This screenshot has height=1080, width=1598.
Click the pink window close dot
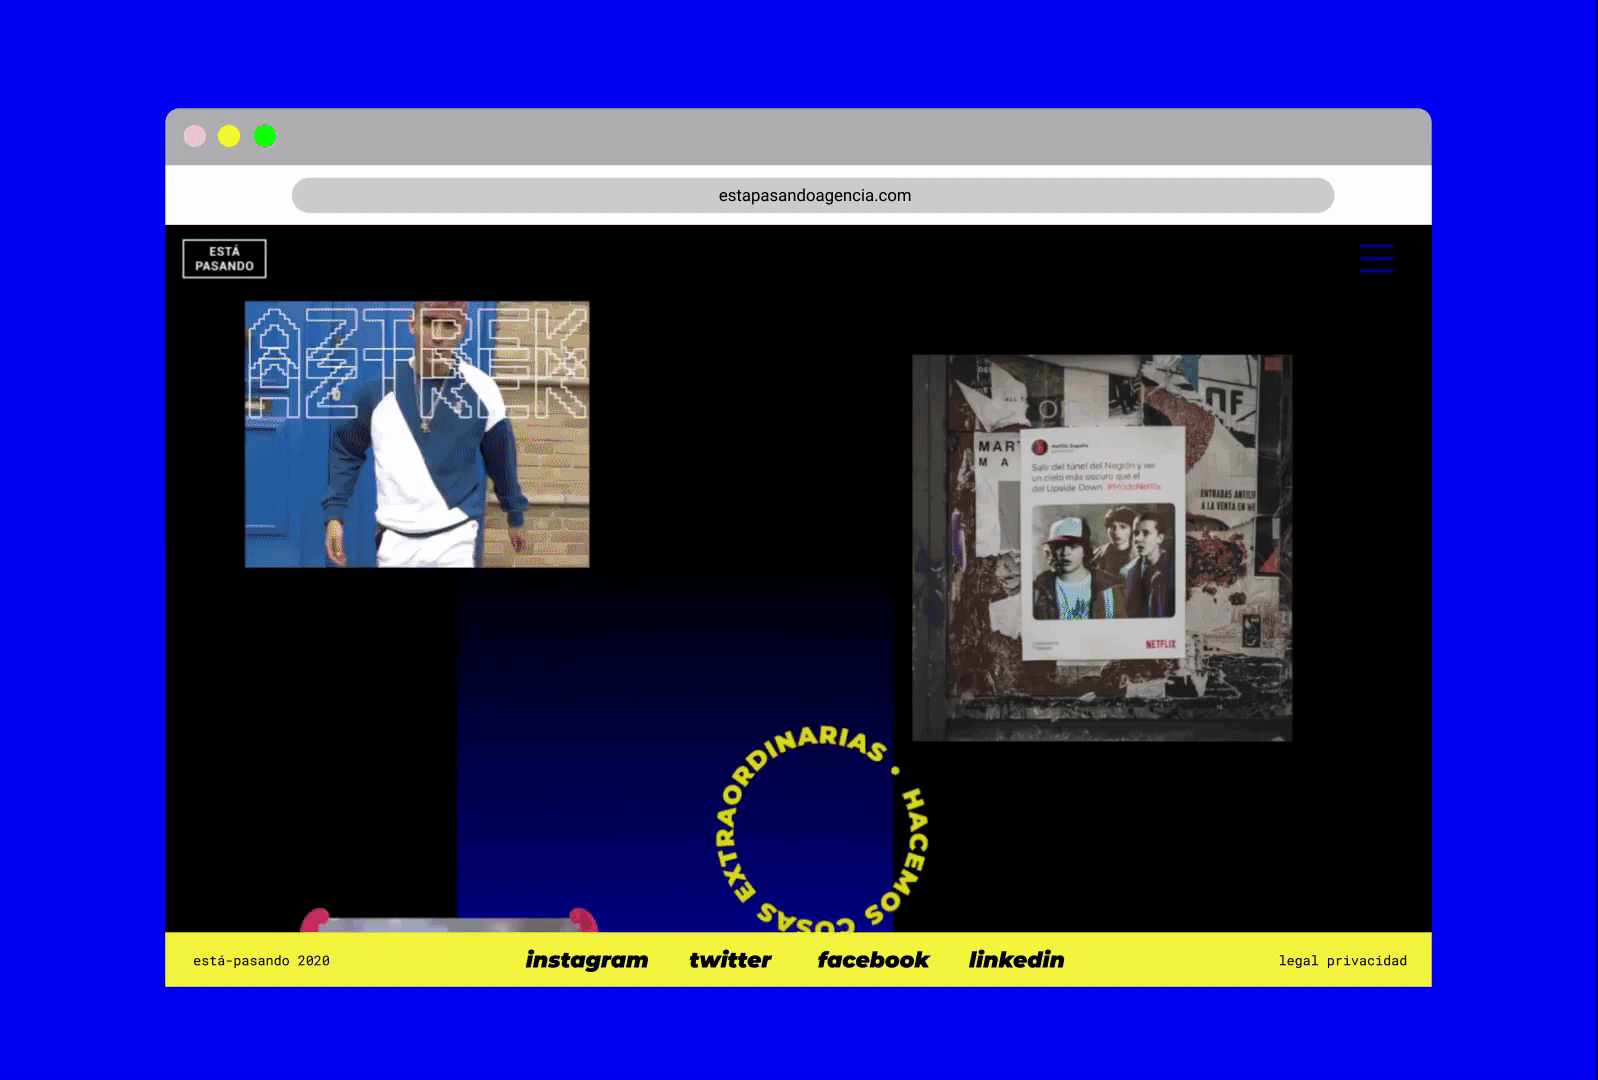click(195, 136)
